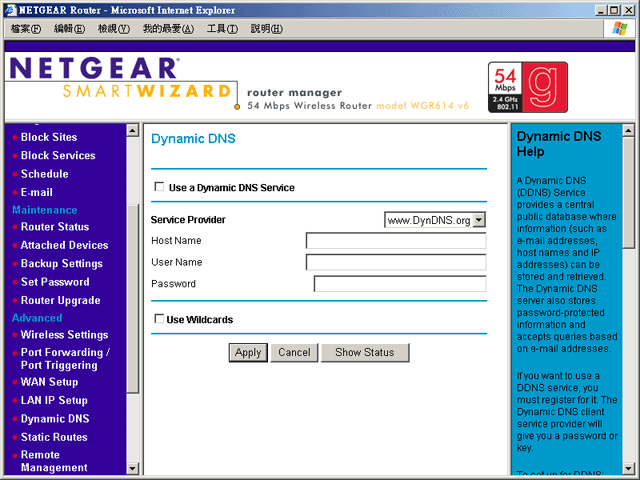Click the Internet Explorer icon in title bar
The width and height of the screenshot is (640, 480).
11,10
